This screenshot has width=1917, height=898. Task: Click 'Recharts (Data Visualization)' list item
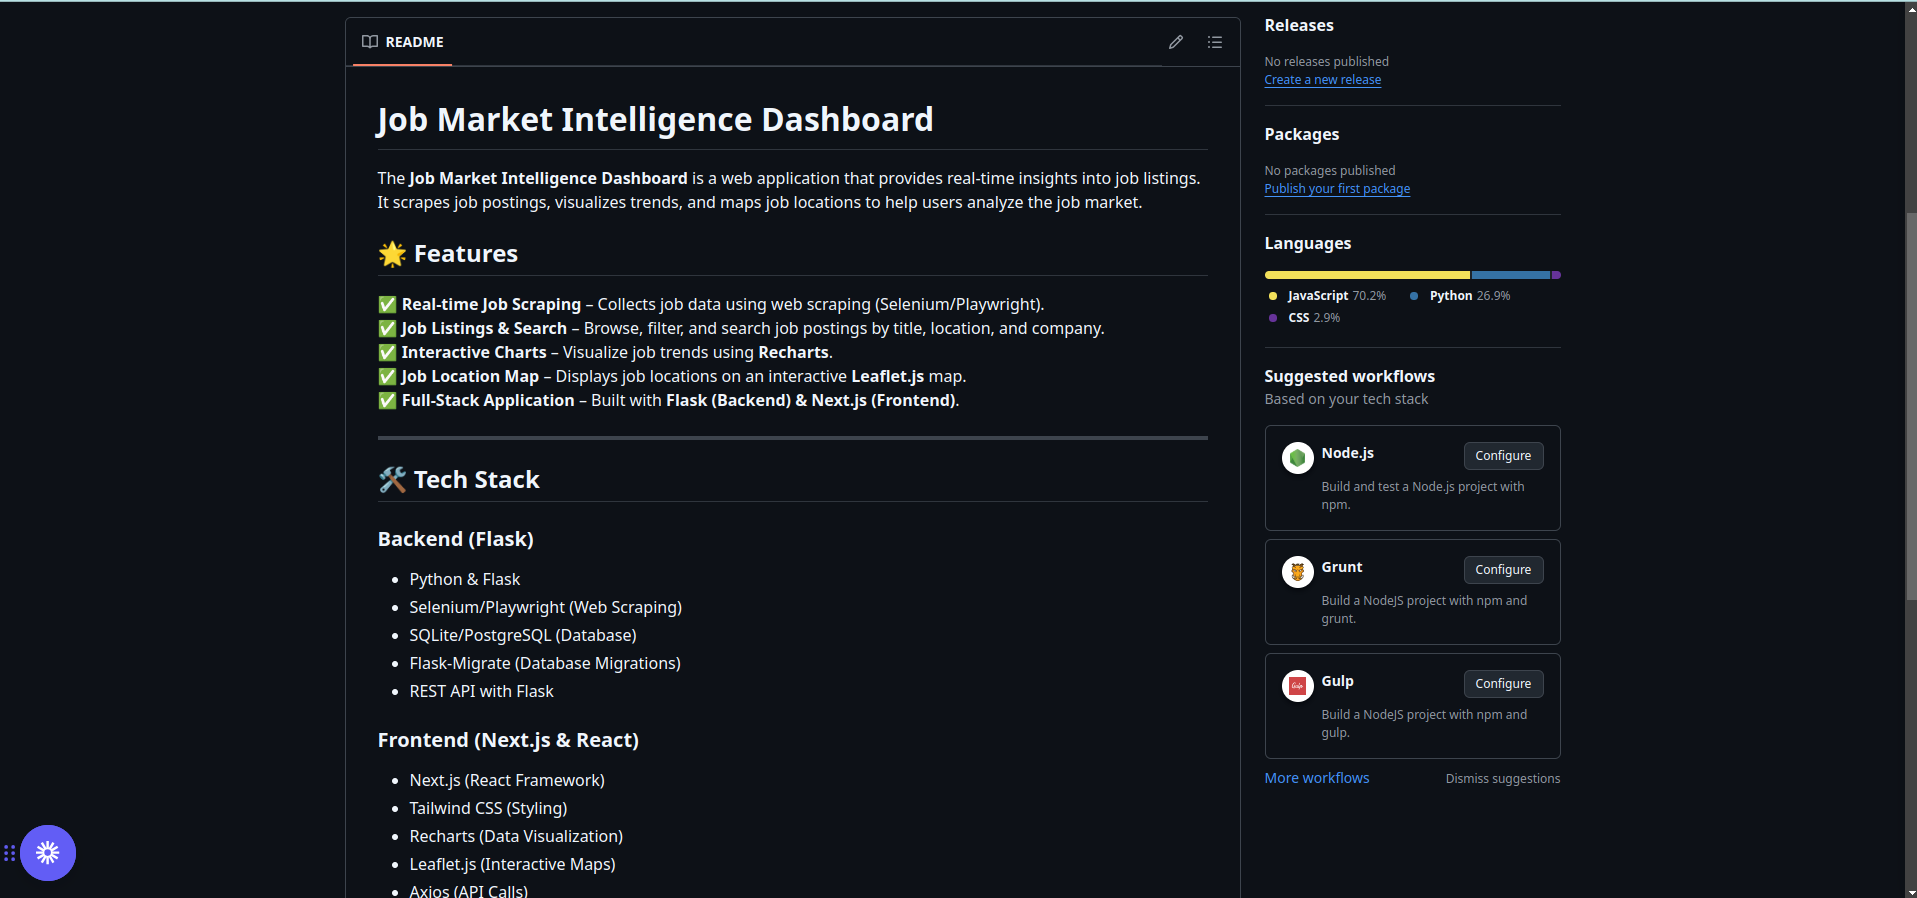[516, 837]
